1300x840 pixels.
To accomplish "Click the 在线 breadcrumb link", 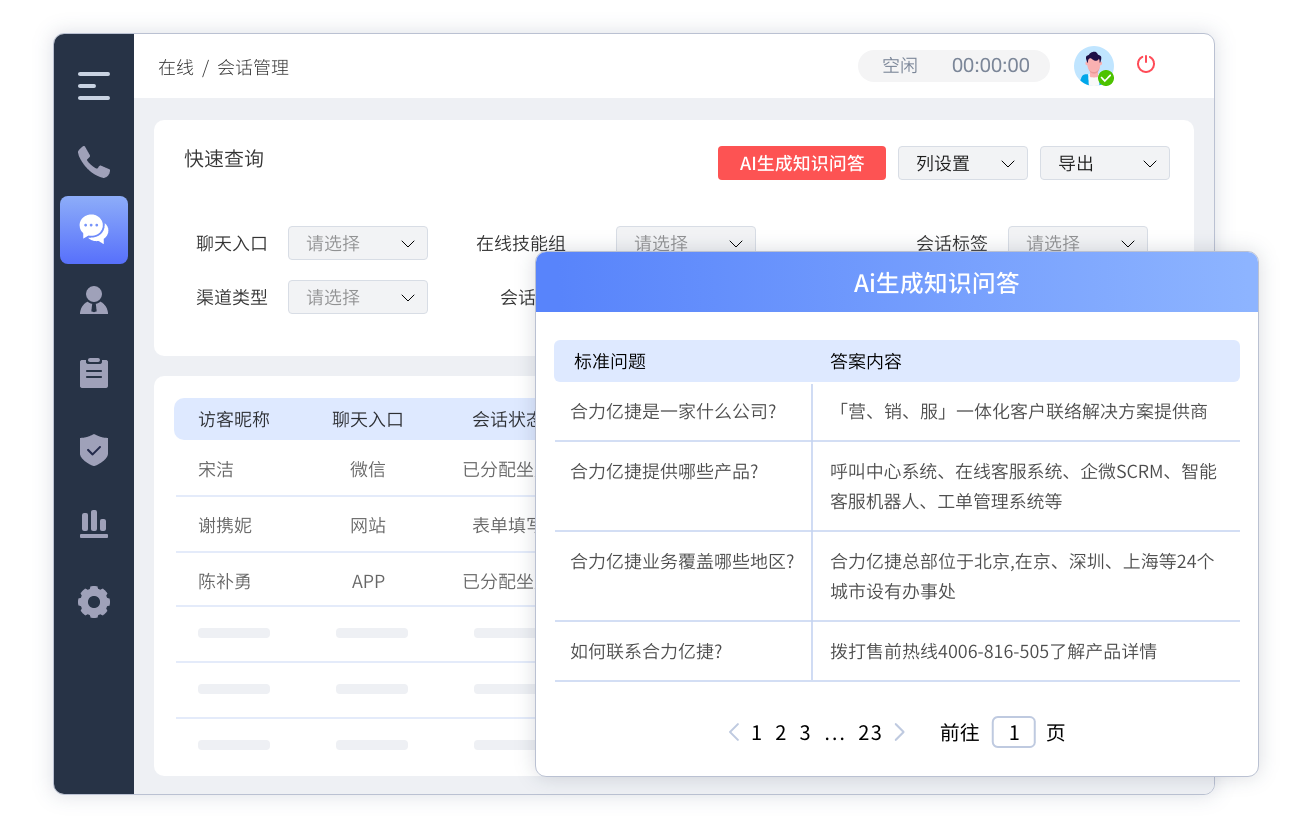I will point(176,68).
